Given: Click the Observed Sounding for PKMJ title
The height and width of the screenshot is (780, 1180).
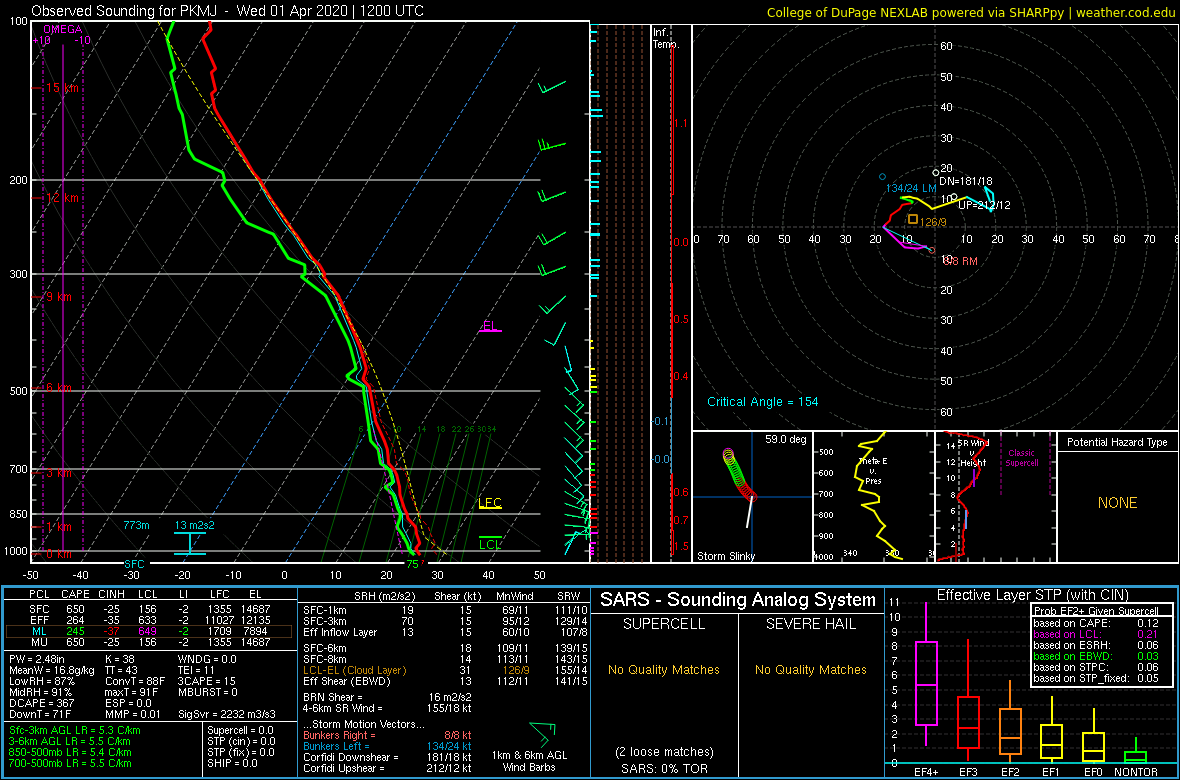Looking at the screenshot, I should click(x=229, y=11).
